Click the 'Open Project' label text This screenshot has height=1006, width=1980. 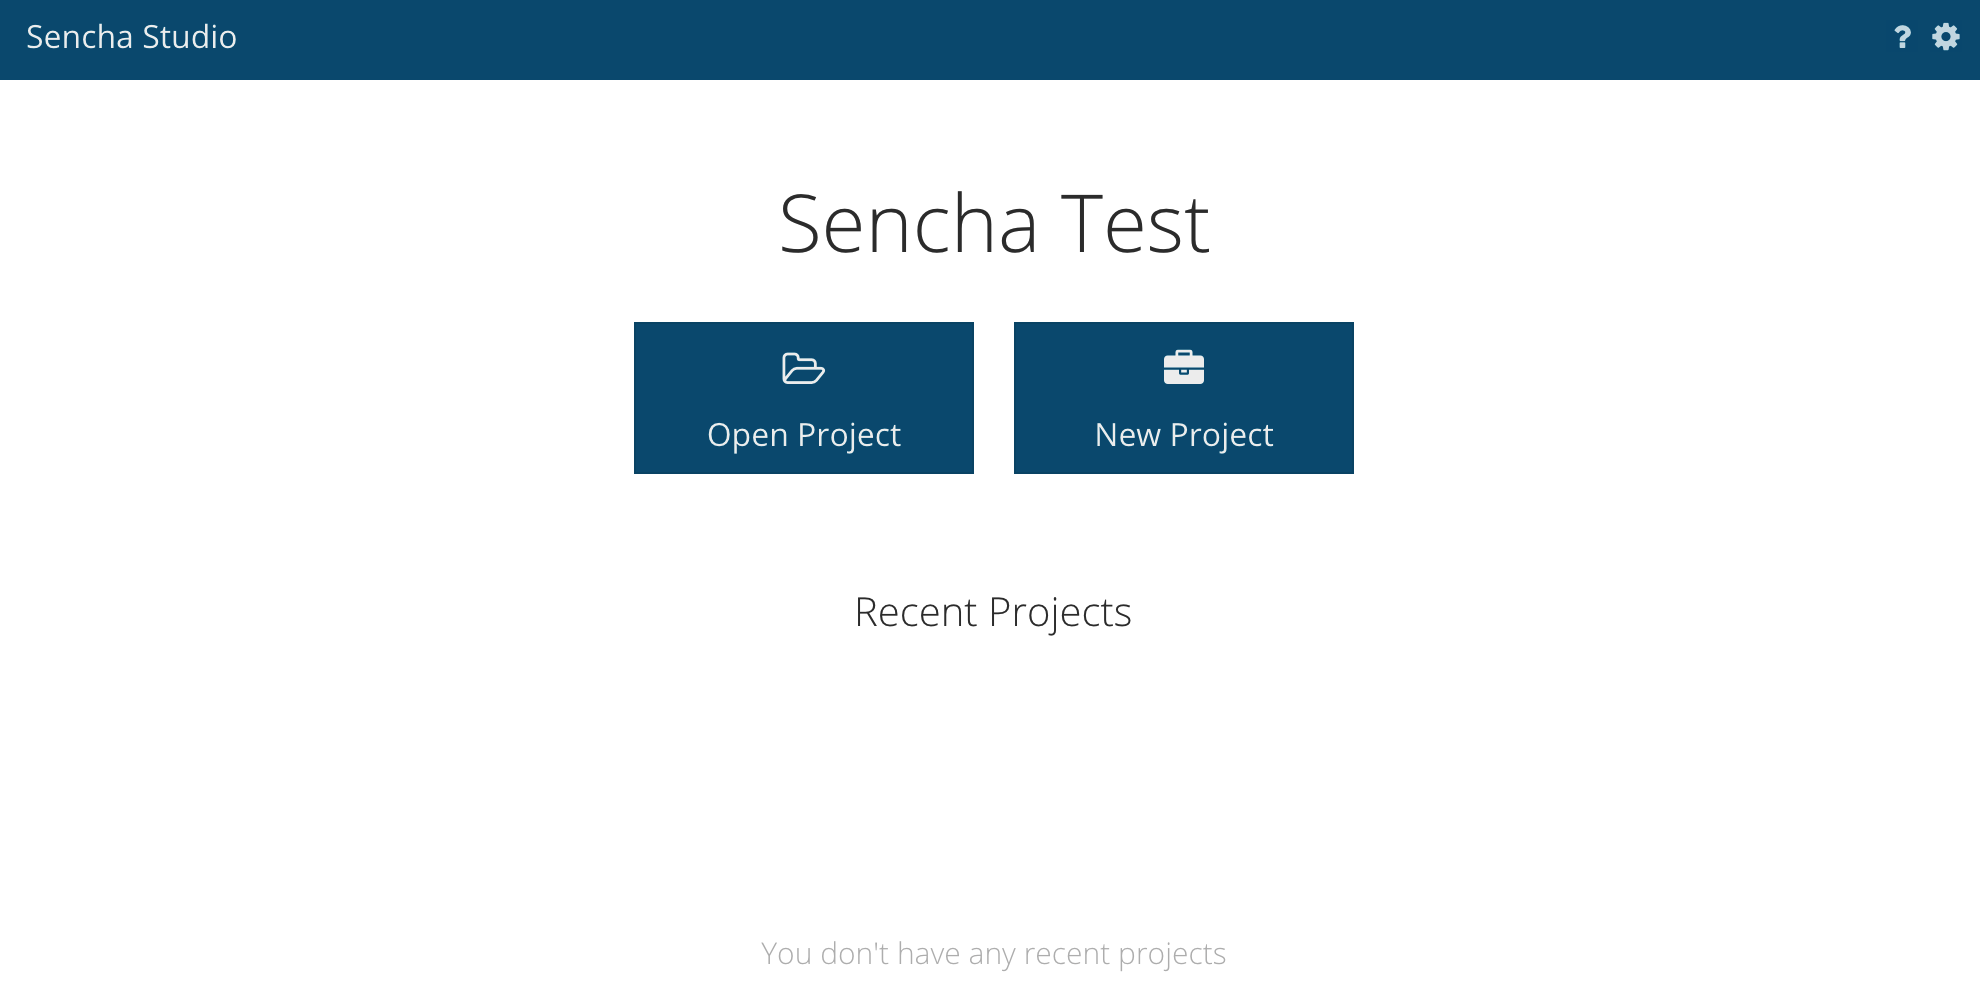point(804,435)
